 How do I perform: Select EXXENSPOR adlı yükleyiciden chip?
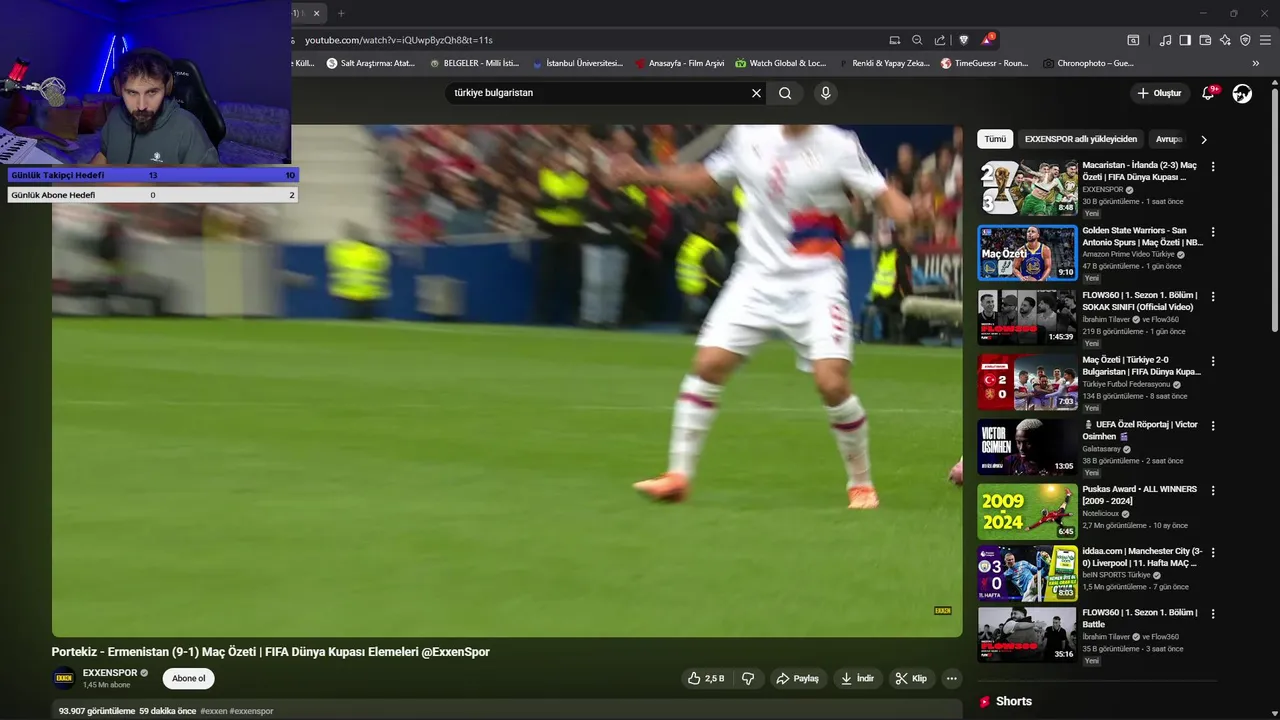[1081, 139]
